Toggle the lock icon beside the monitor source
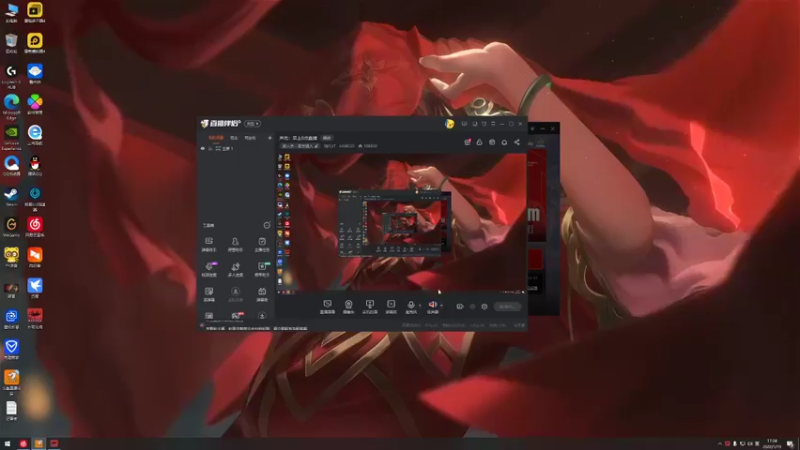This screenshot has width=800, height=450. [210, 148]
